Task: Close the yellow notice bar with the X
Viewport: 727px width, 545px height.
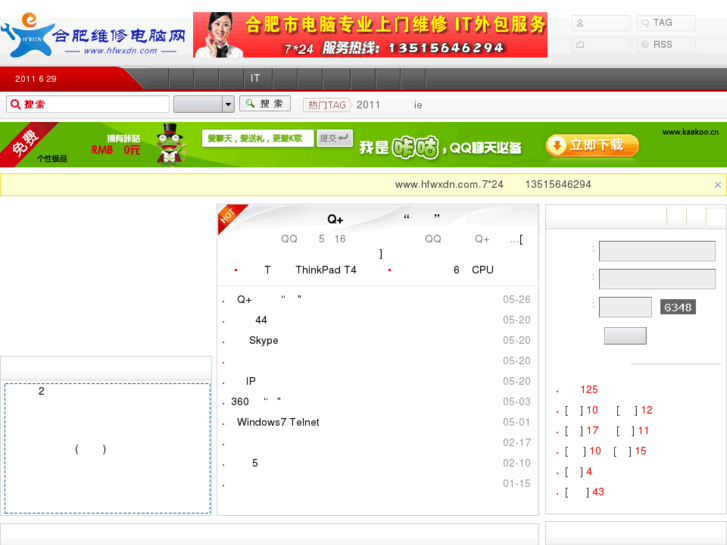Action: [717, 185]
